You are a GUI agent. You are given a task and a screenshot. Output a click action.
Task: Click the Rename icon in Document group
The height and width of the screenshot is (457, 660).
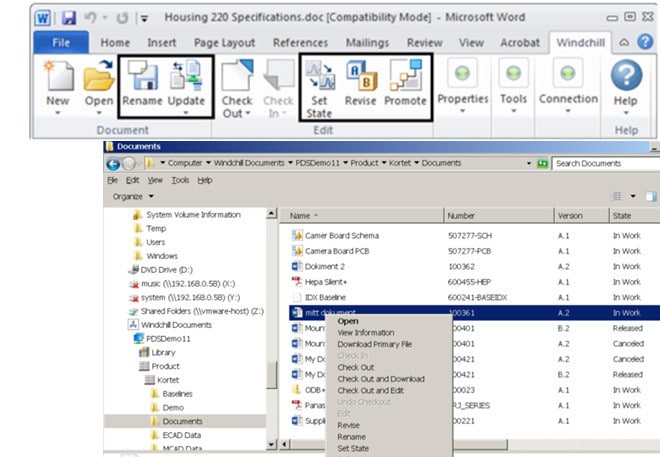(143, 75)
